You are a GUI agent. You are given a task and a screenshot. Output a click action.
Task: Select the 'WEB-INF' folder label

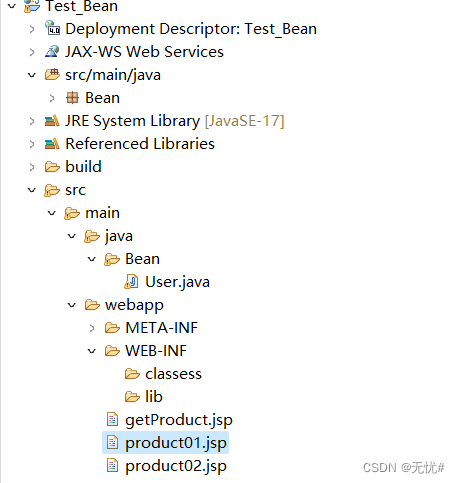point(156,351)
